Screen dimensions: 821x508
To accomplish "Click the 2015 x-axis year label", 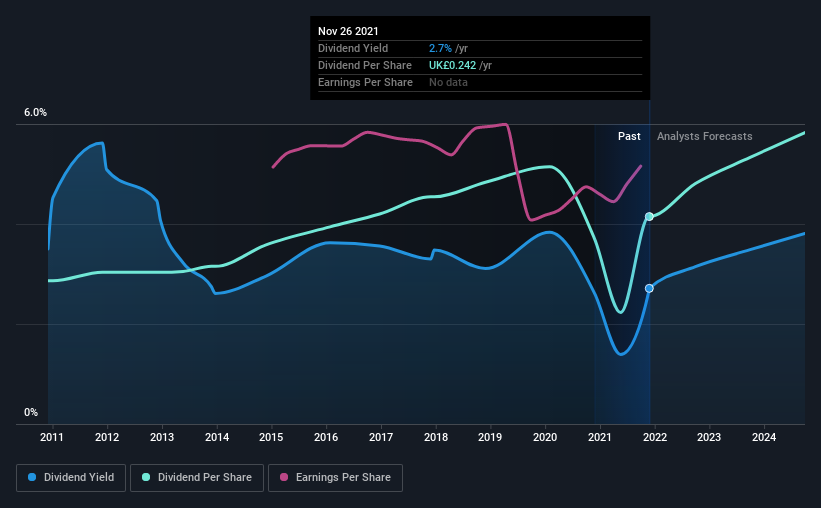I will click(271, 437).
